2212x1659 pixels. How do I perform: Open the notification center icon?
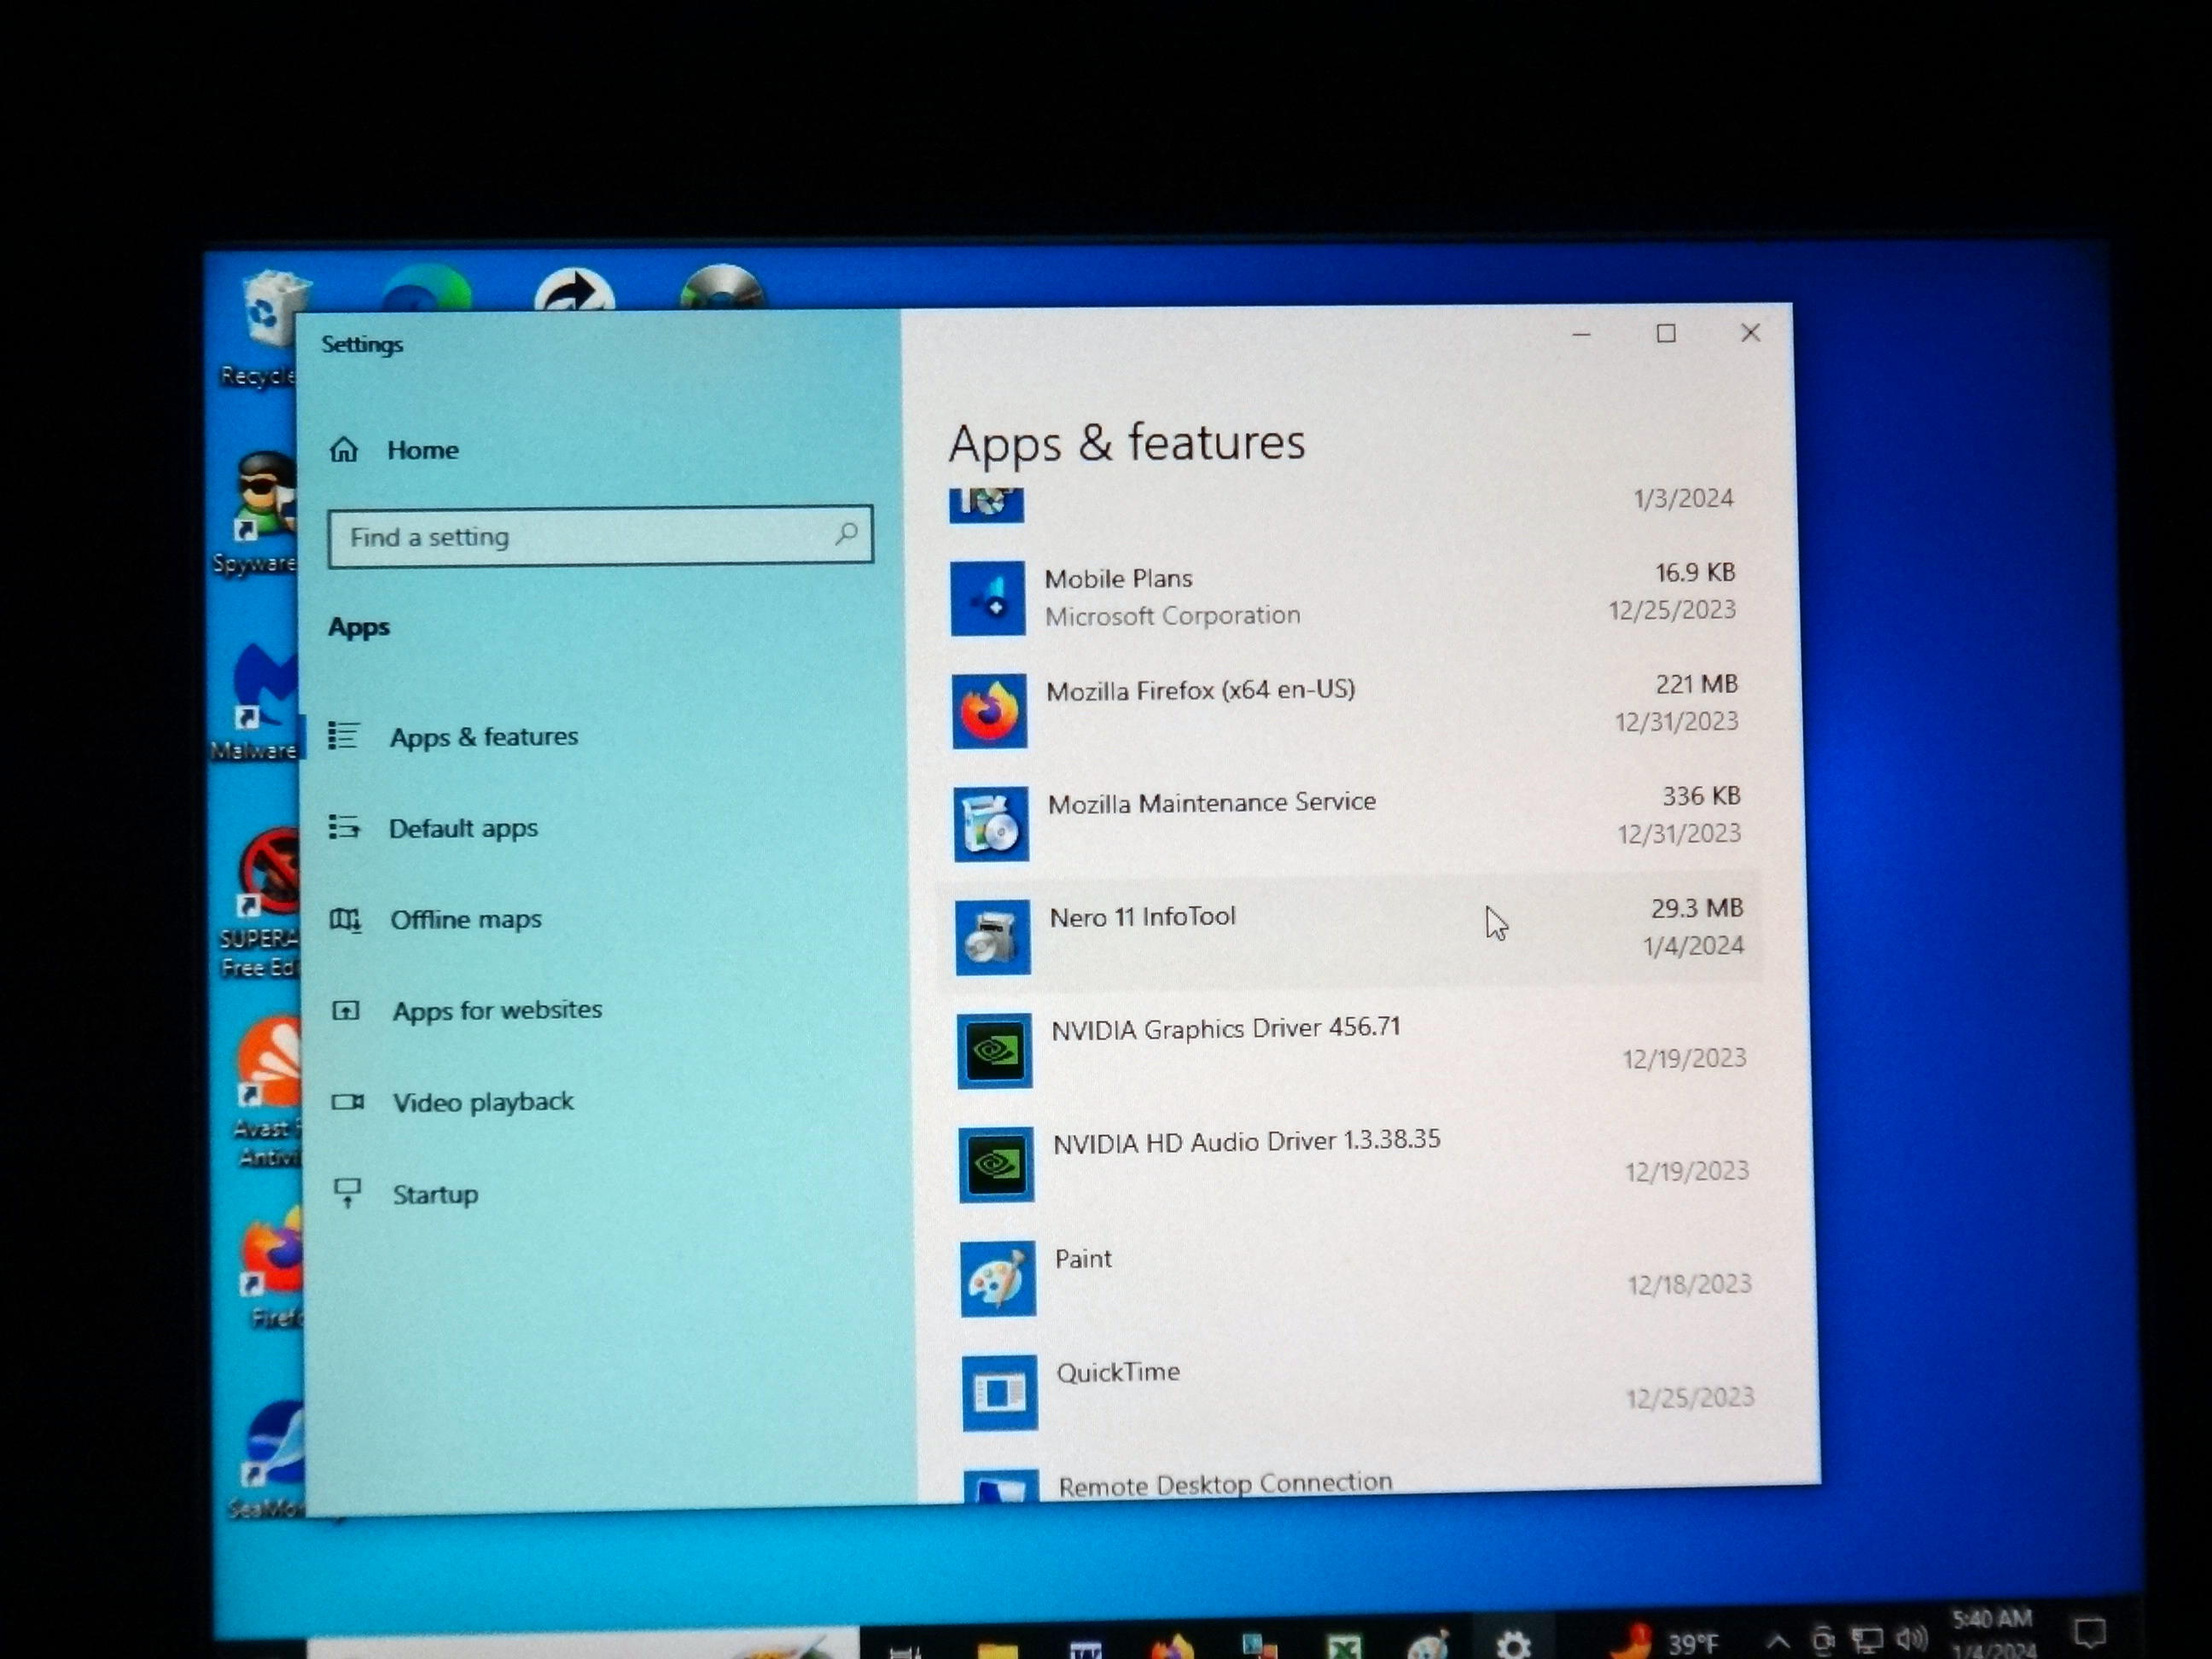click(2088, 1633)
